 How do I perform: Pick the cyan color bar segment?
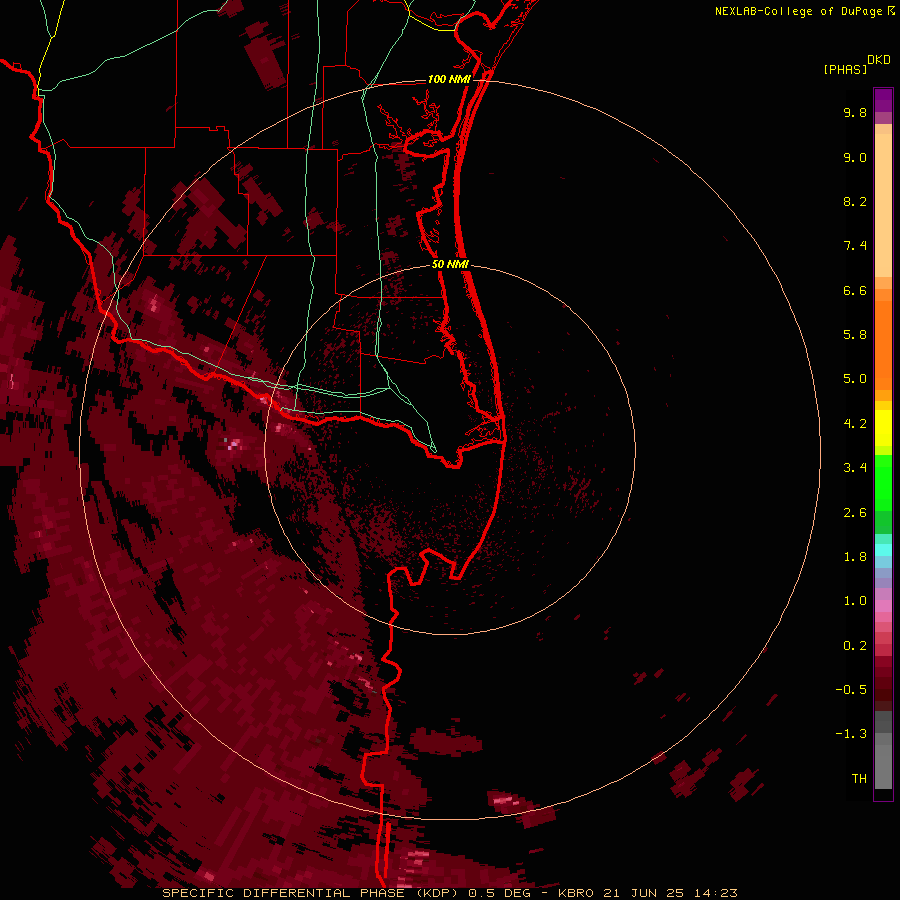[x=883, y=550]
